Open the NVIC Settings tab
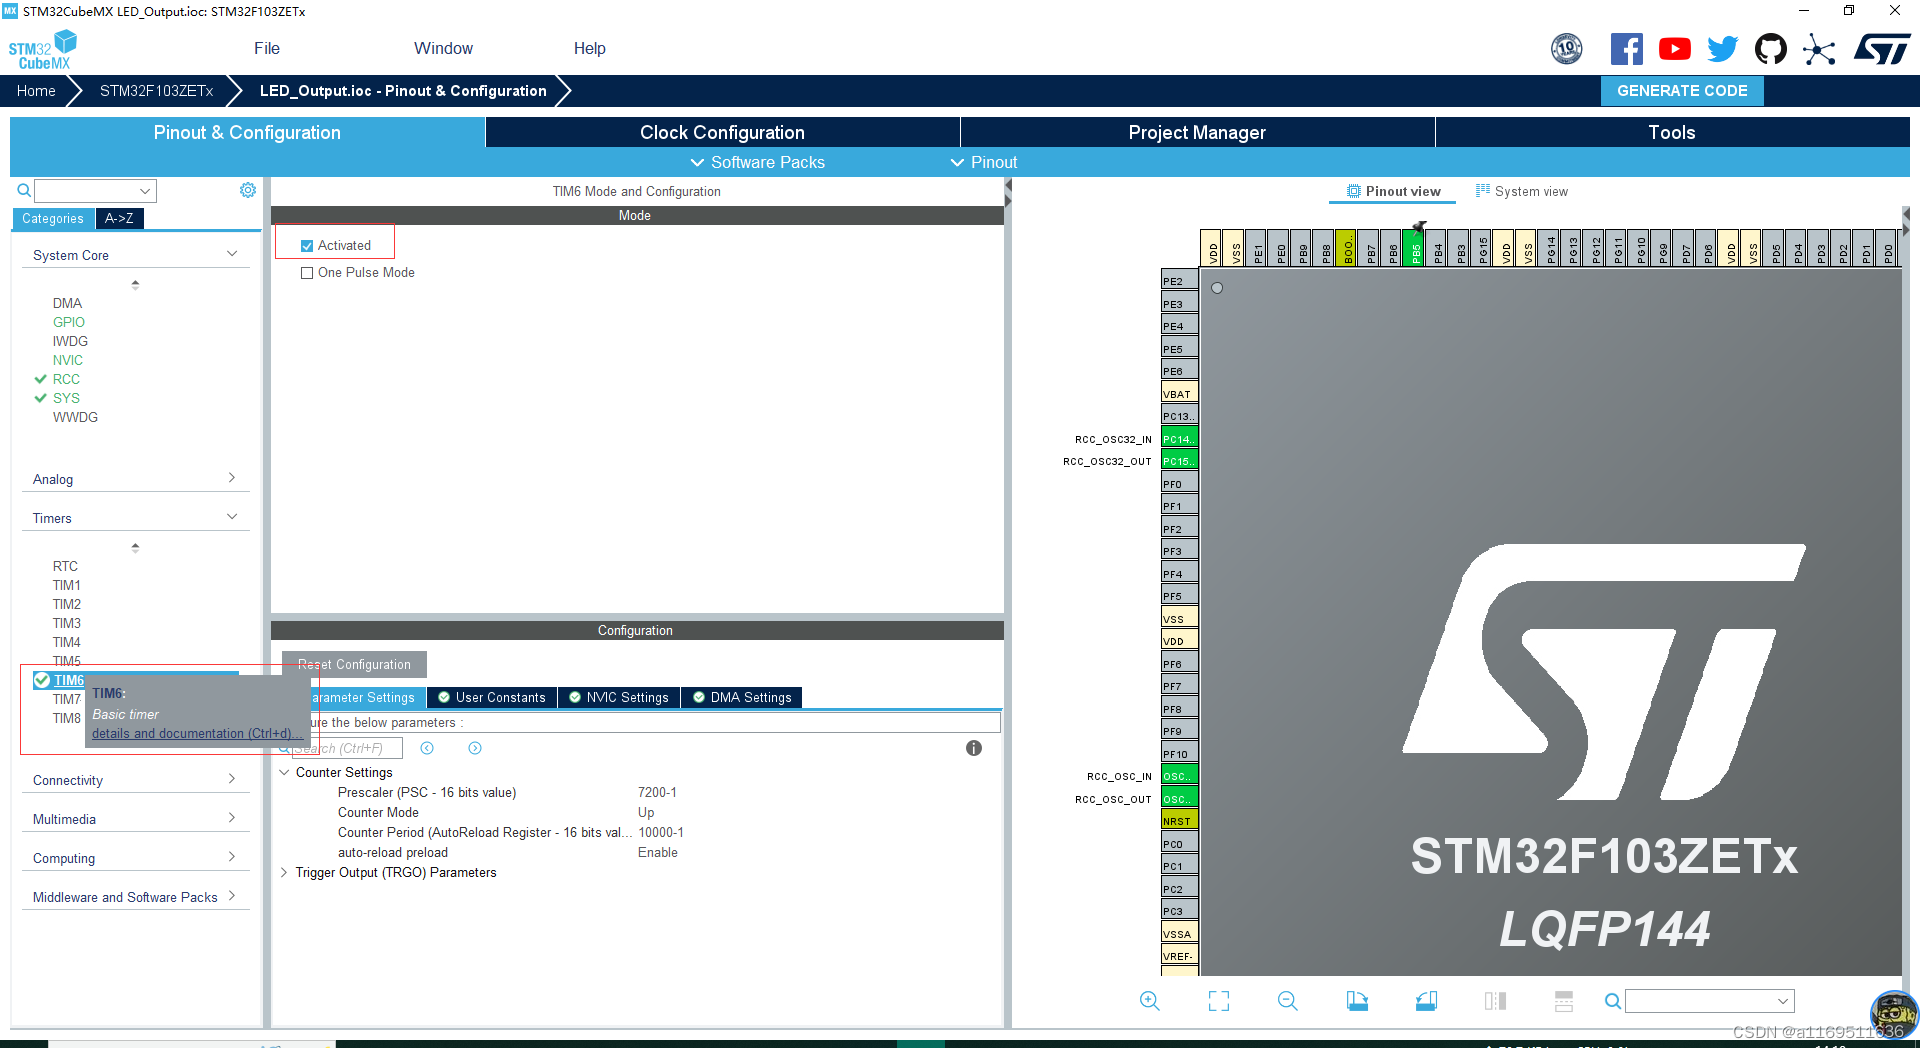Viewport: 1920px width, 1048px height. tap(619, 697)
